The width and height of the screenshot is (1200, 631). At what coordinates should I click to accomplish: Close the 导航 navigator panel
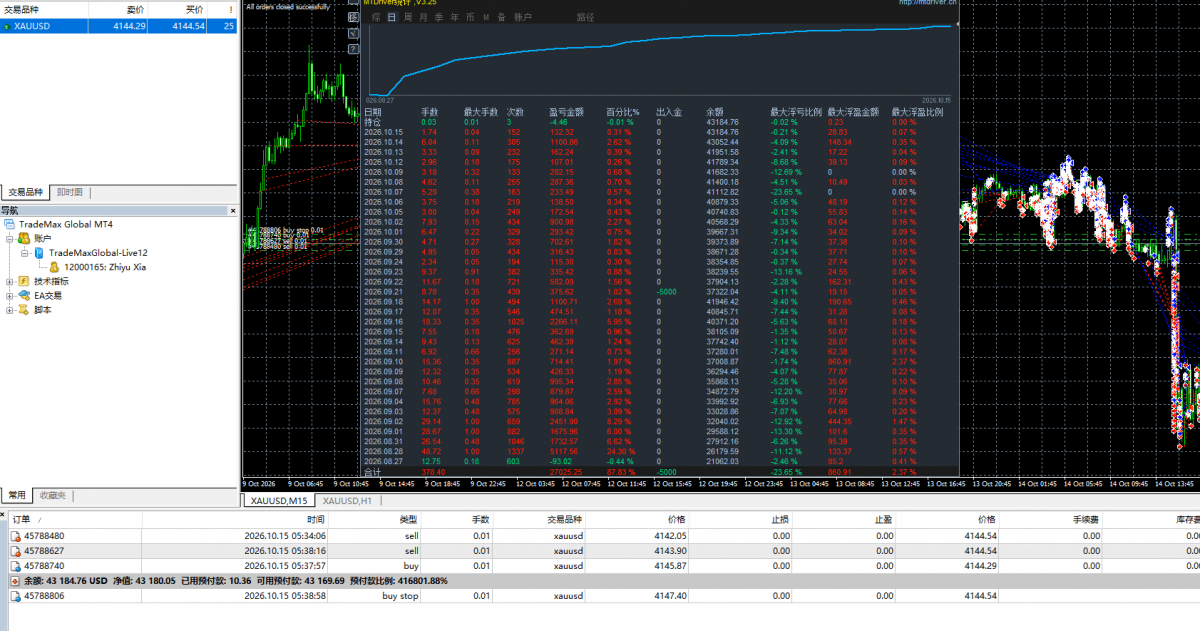(232, 211)
